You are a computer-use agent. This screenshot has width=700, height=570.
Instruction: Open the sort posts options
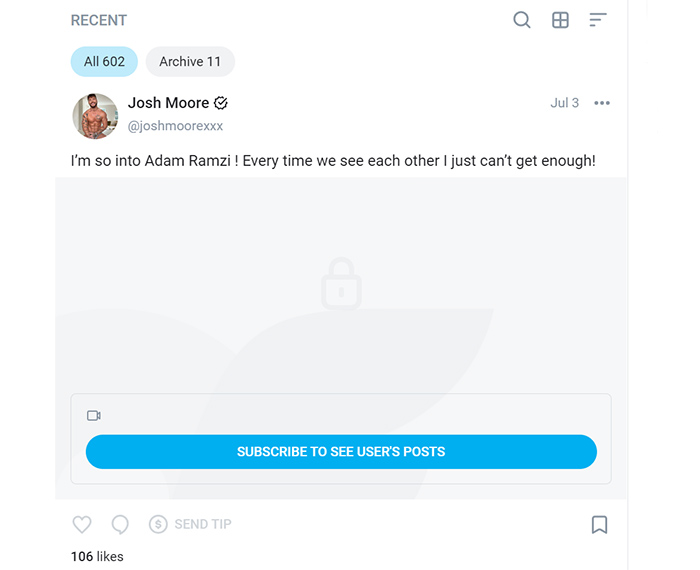click(598, 20)
